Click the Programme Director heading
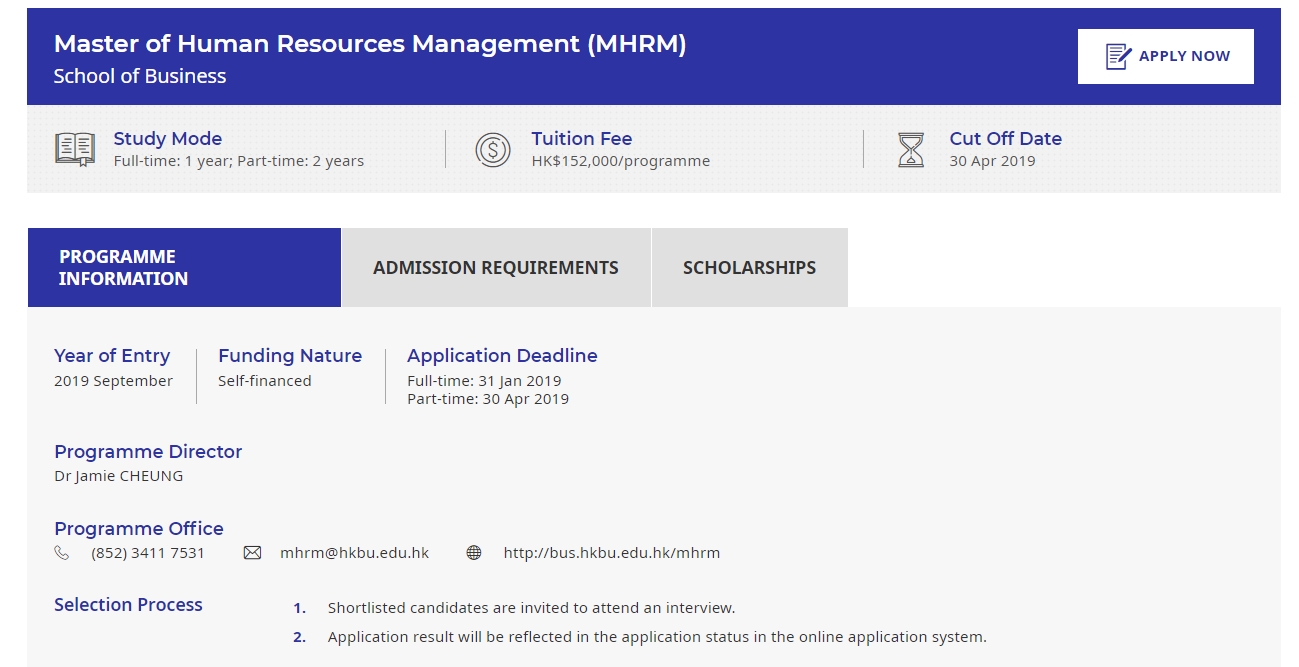The width and height of the screenshot is (1299, 667). pyautogui.click(x=148, y=452)
